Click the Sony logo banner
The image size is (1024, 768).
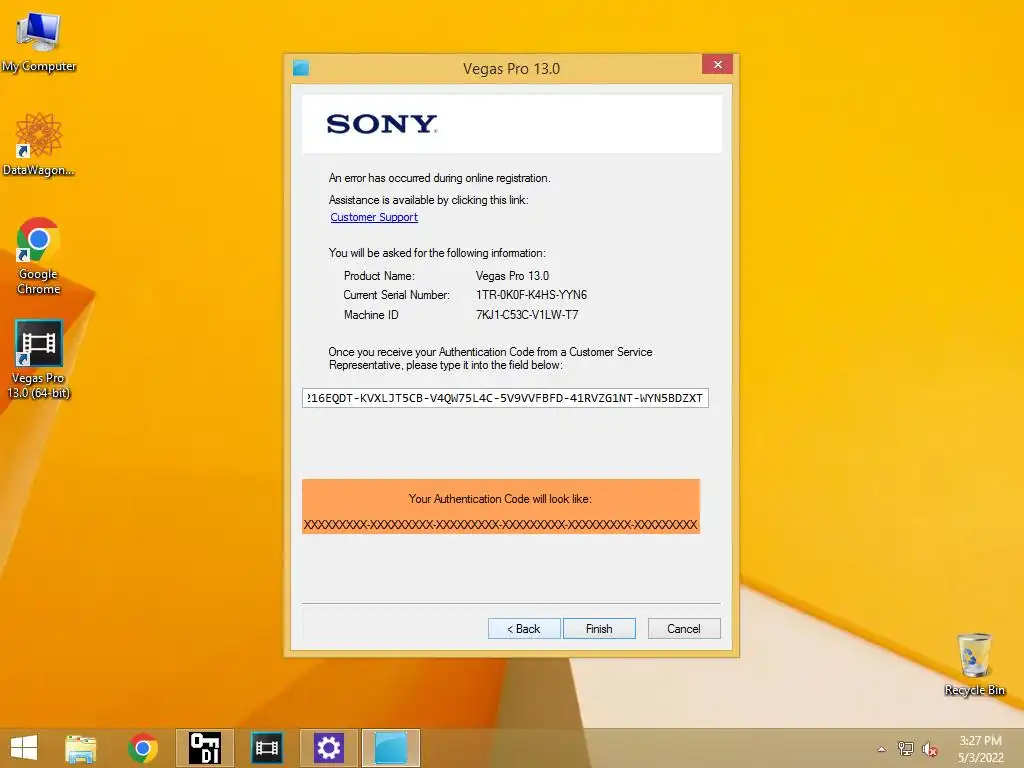tap(512, 124)
